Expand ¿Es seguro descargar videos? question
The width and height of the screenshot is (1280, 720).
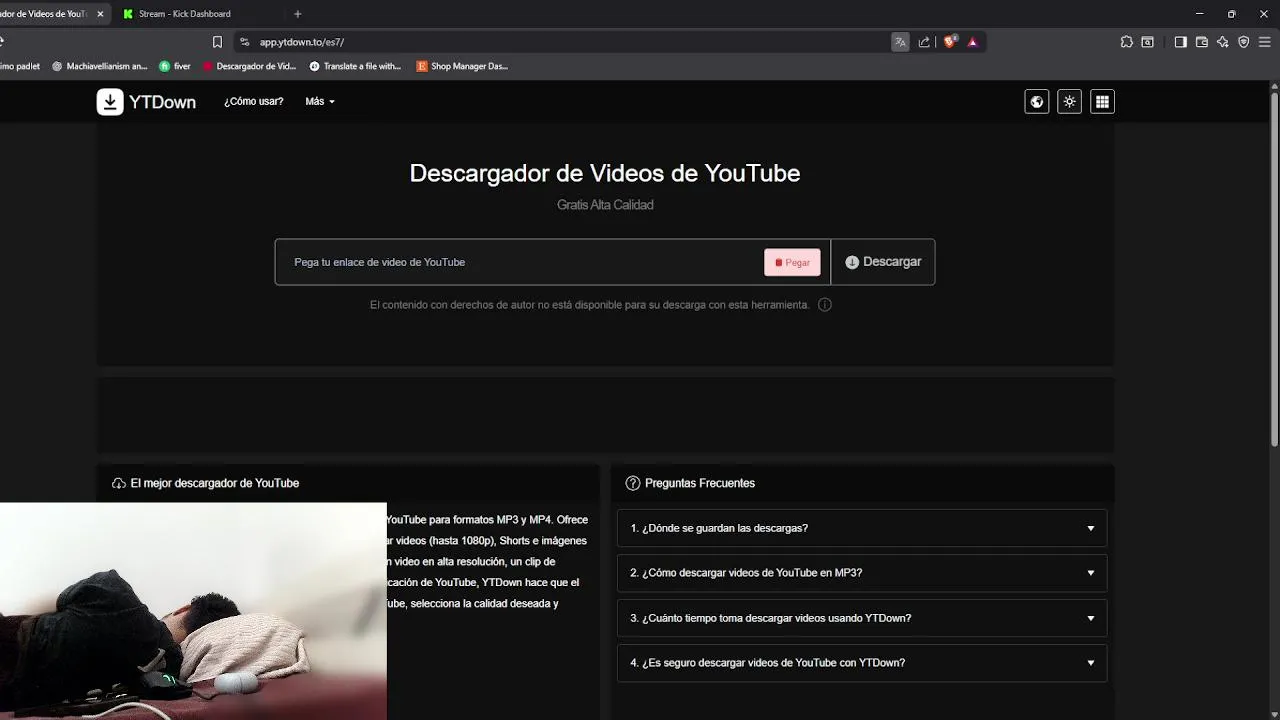tap(862, 663)
